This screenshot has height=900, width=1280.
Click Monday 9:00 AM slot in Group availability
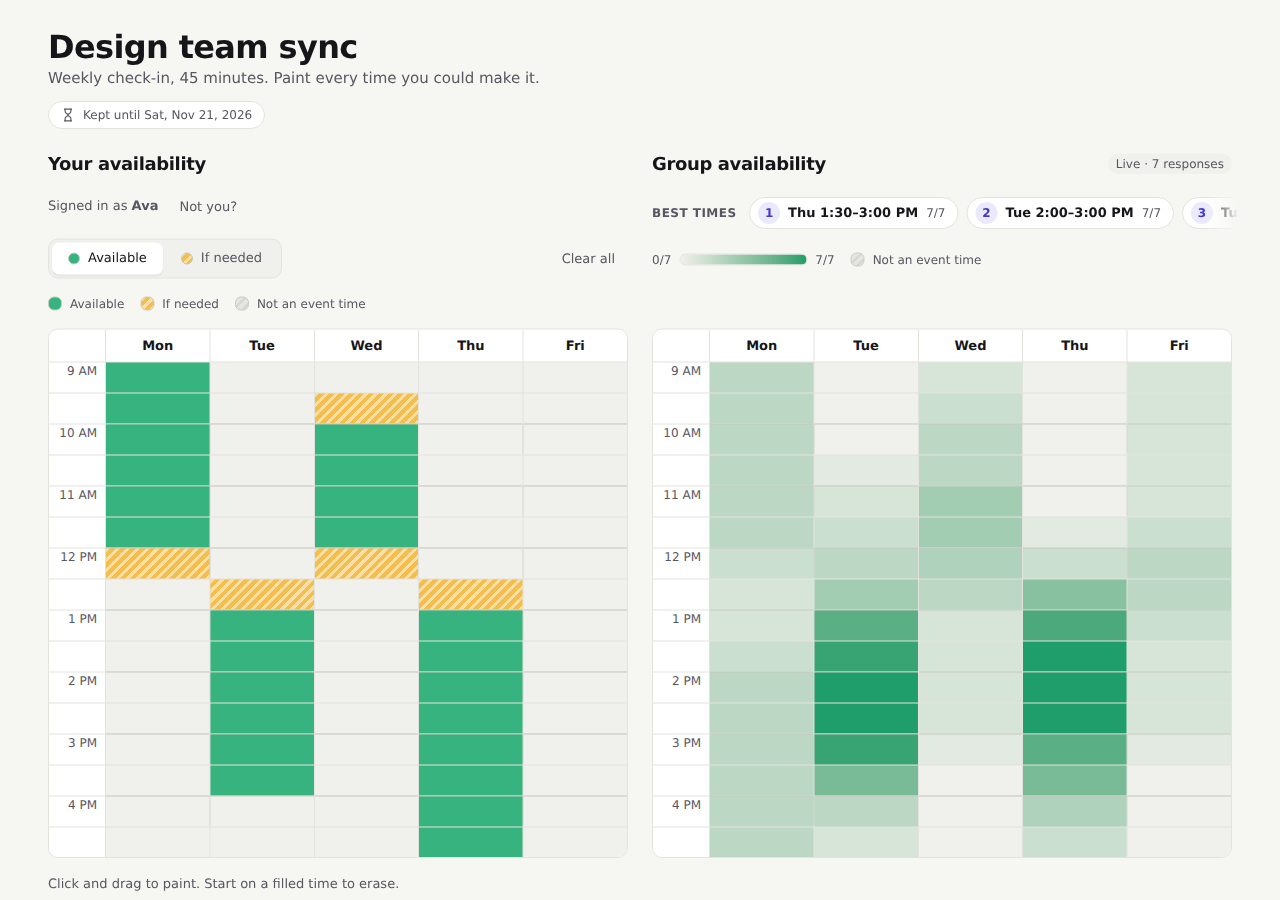(x=762, y=378)
